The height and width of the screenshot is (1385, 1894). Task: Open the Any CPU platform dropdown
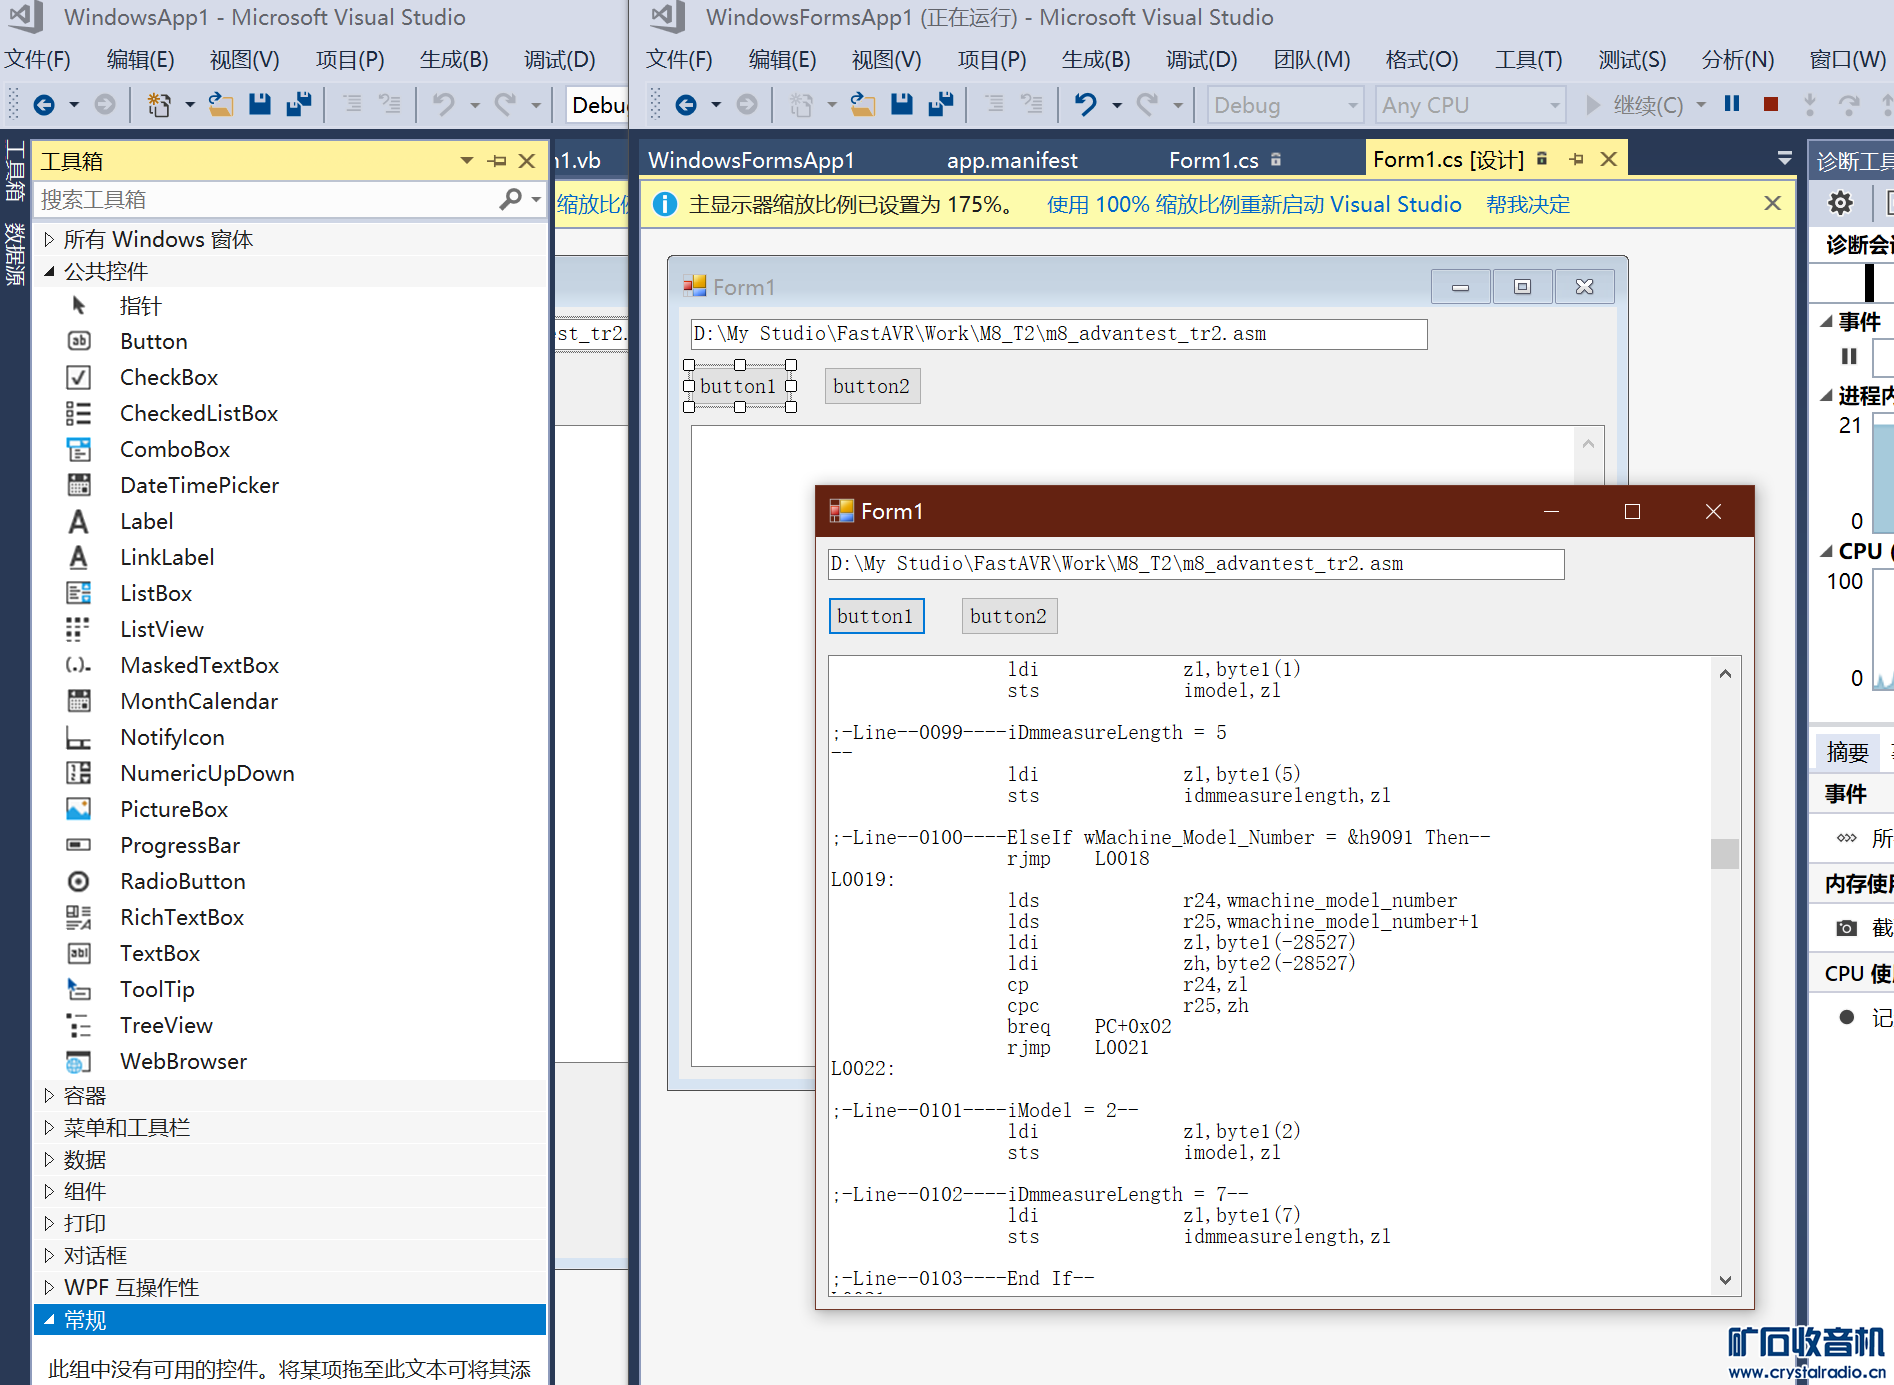click(x=1553, y=105)
